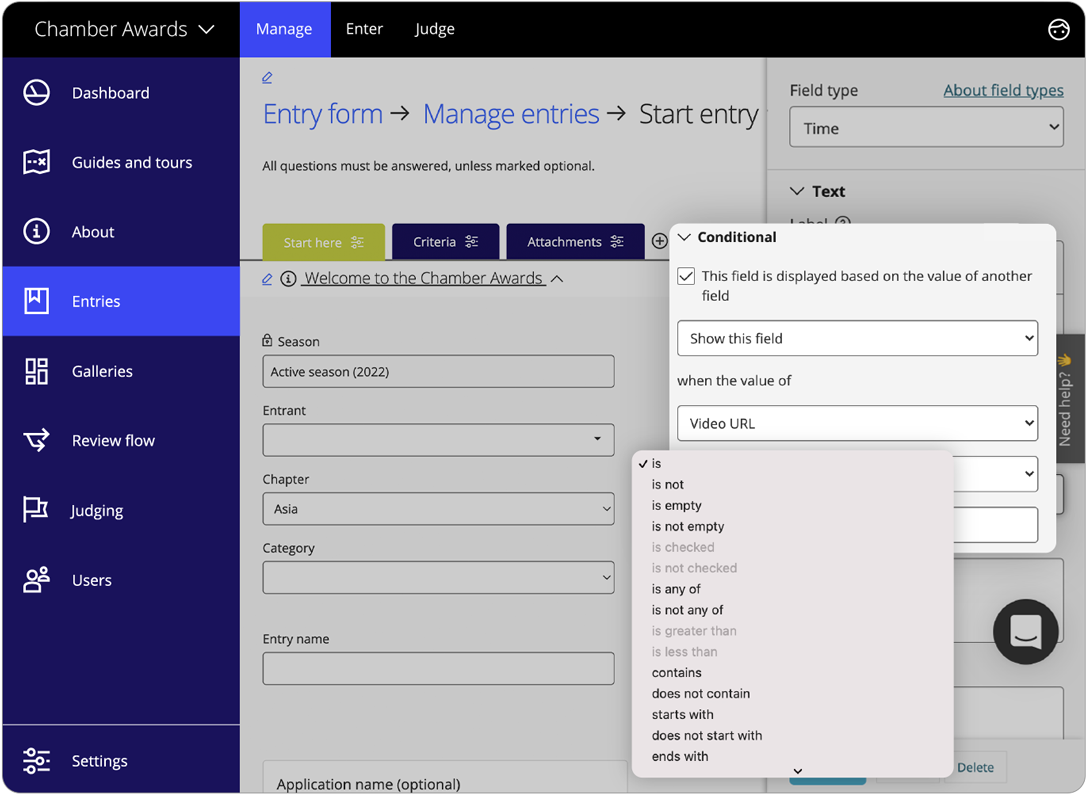Image resolution: width=1086 pixels, height=797 pixels.
Task: Click the Delete button
Action: click(x=975, y=767)
